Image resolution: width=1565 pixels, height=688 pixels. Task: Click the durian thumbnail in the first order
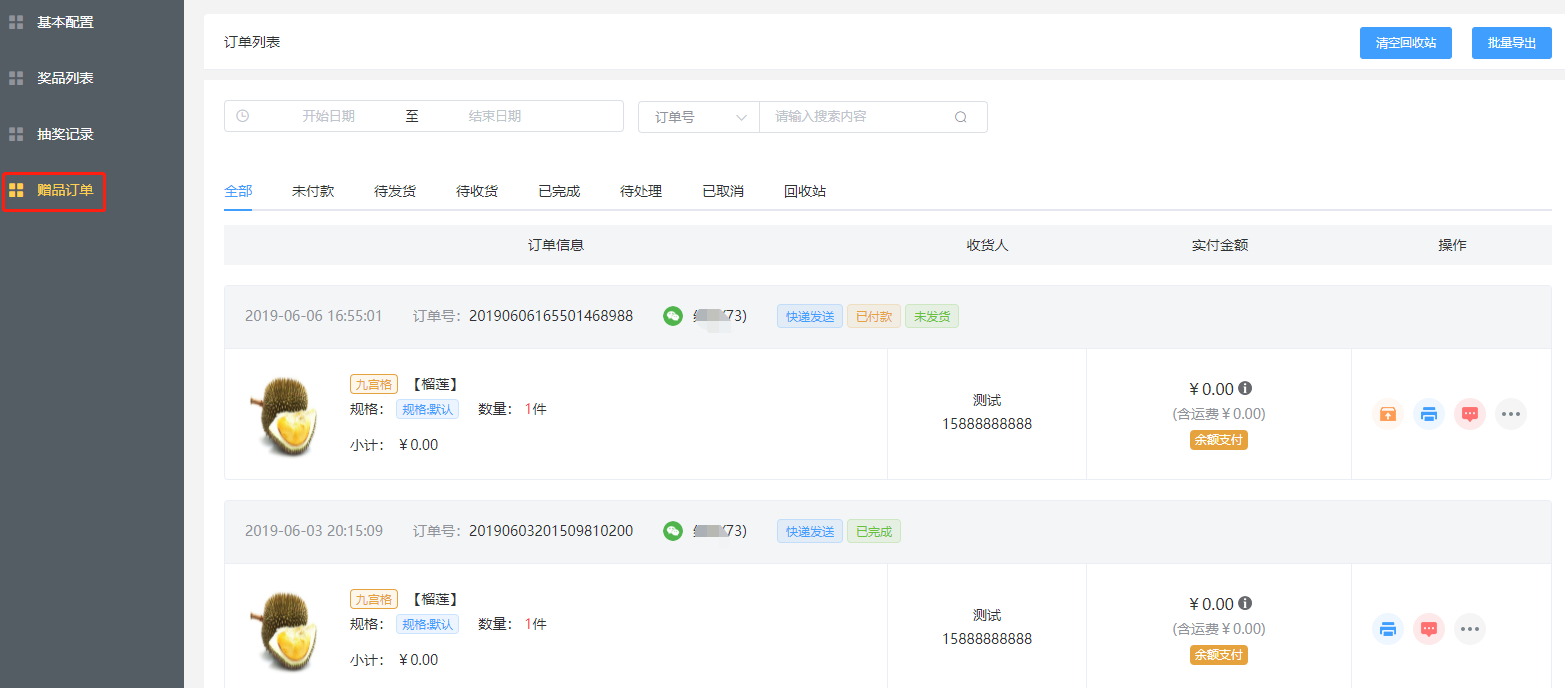pyautogui.click(x=282, y=413)
